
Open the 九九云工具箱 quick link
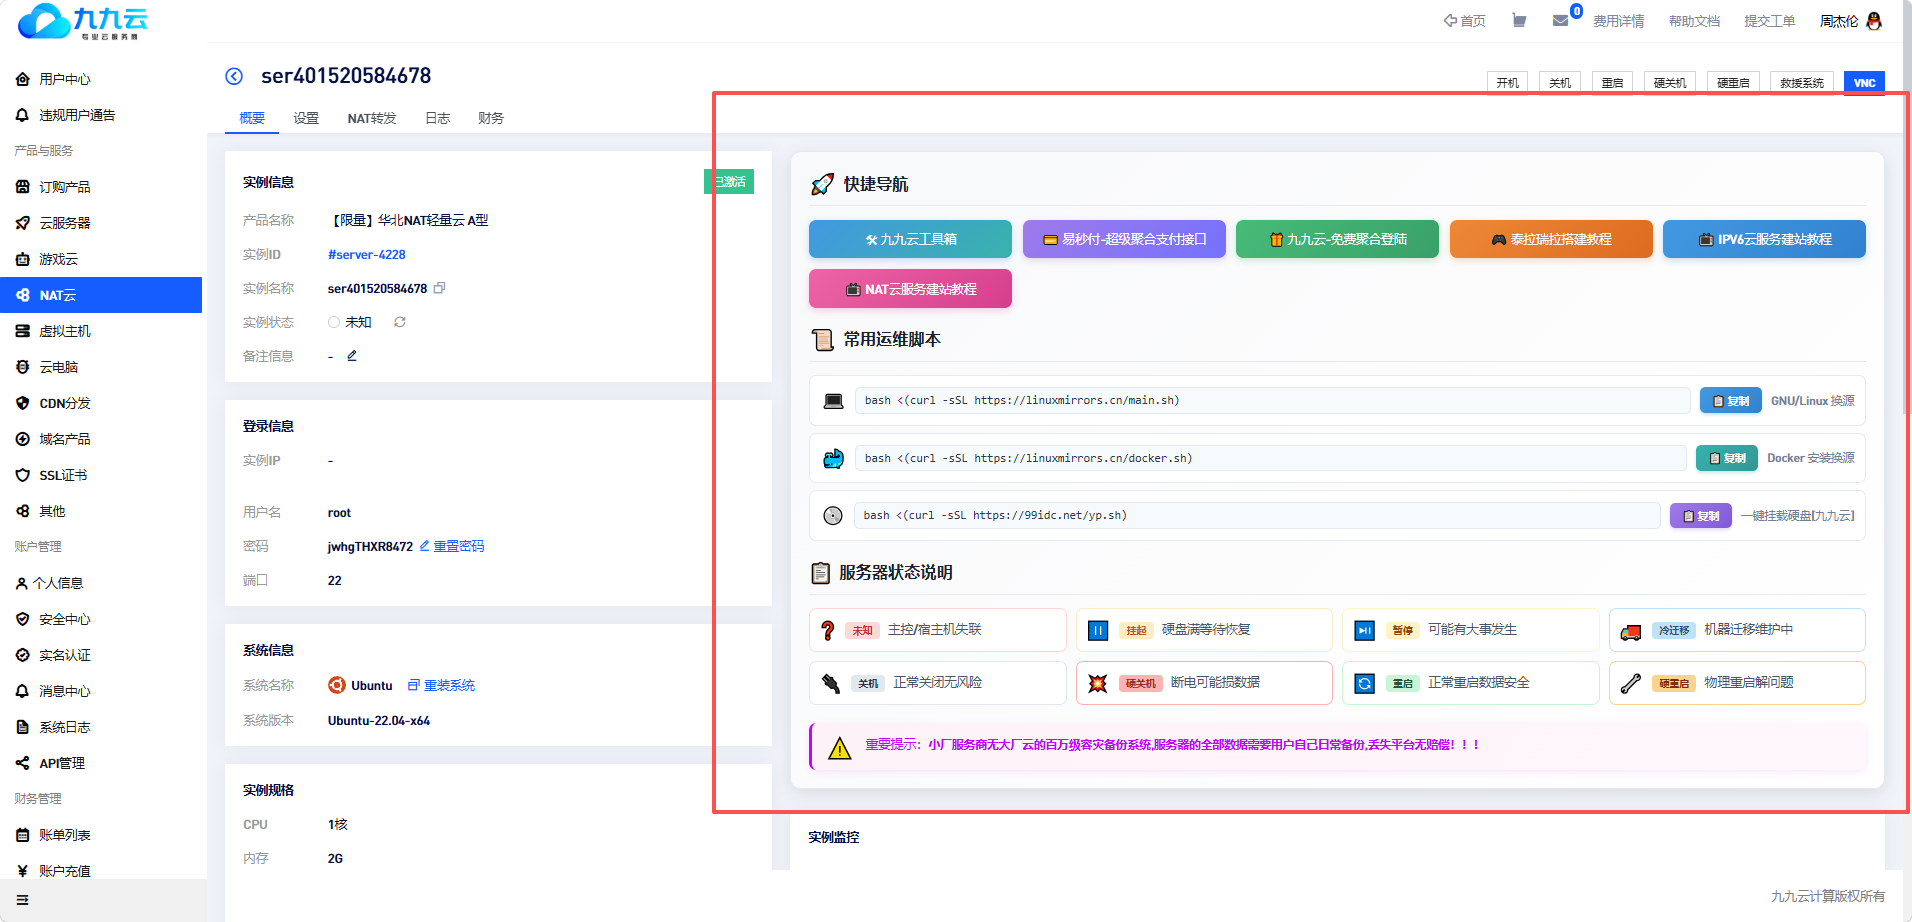(x=910, y=239)
